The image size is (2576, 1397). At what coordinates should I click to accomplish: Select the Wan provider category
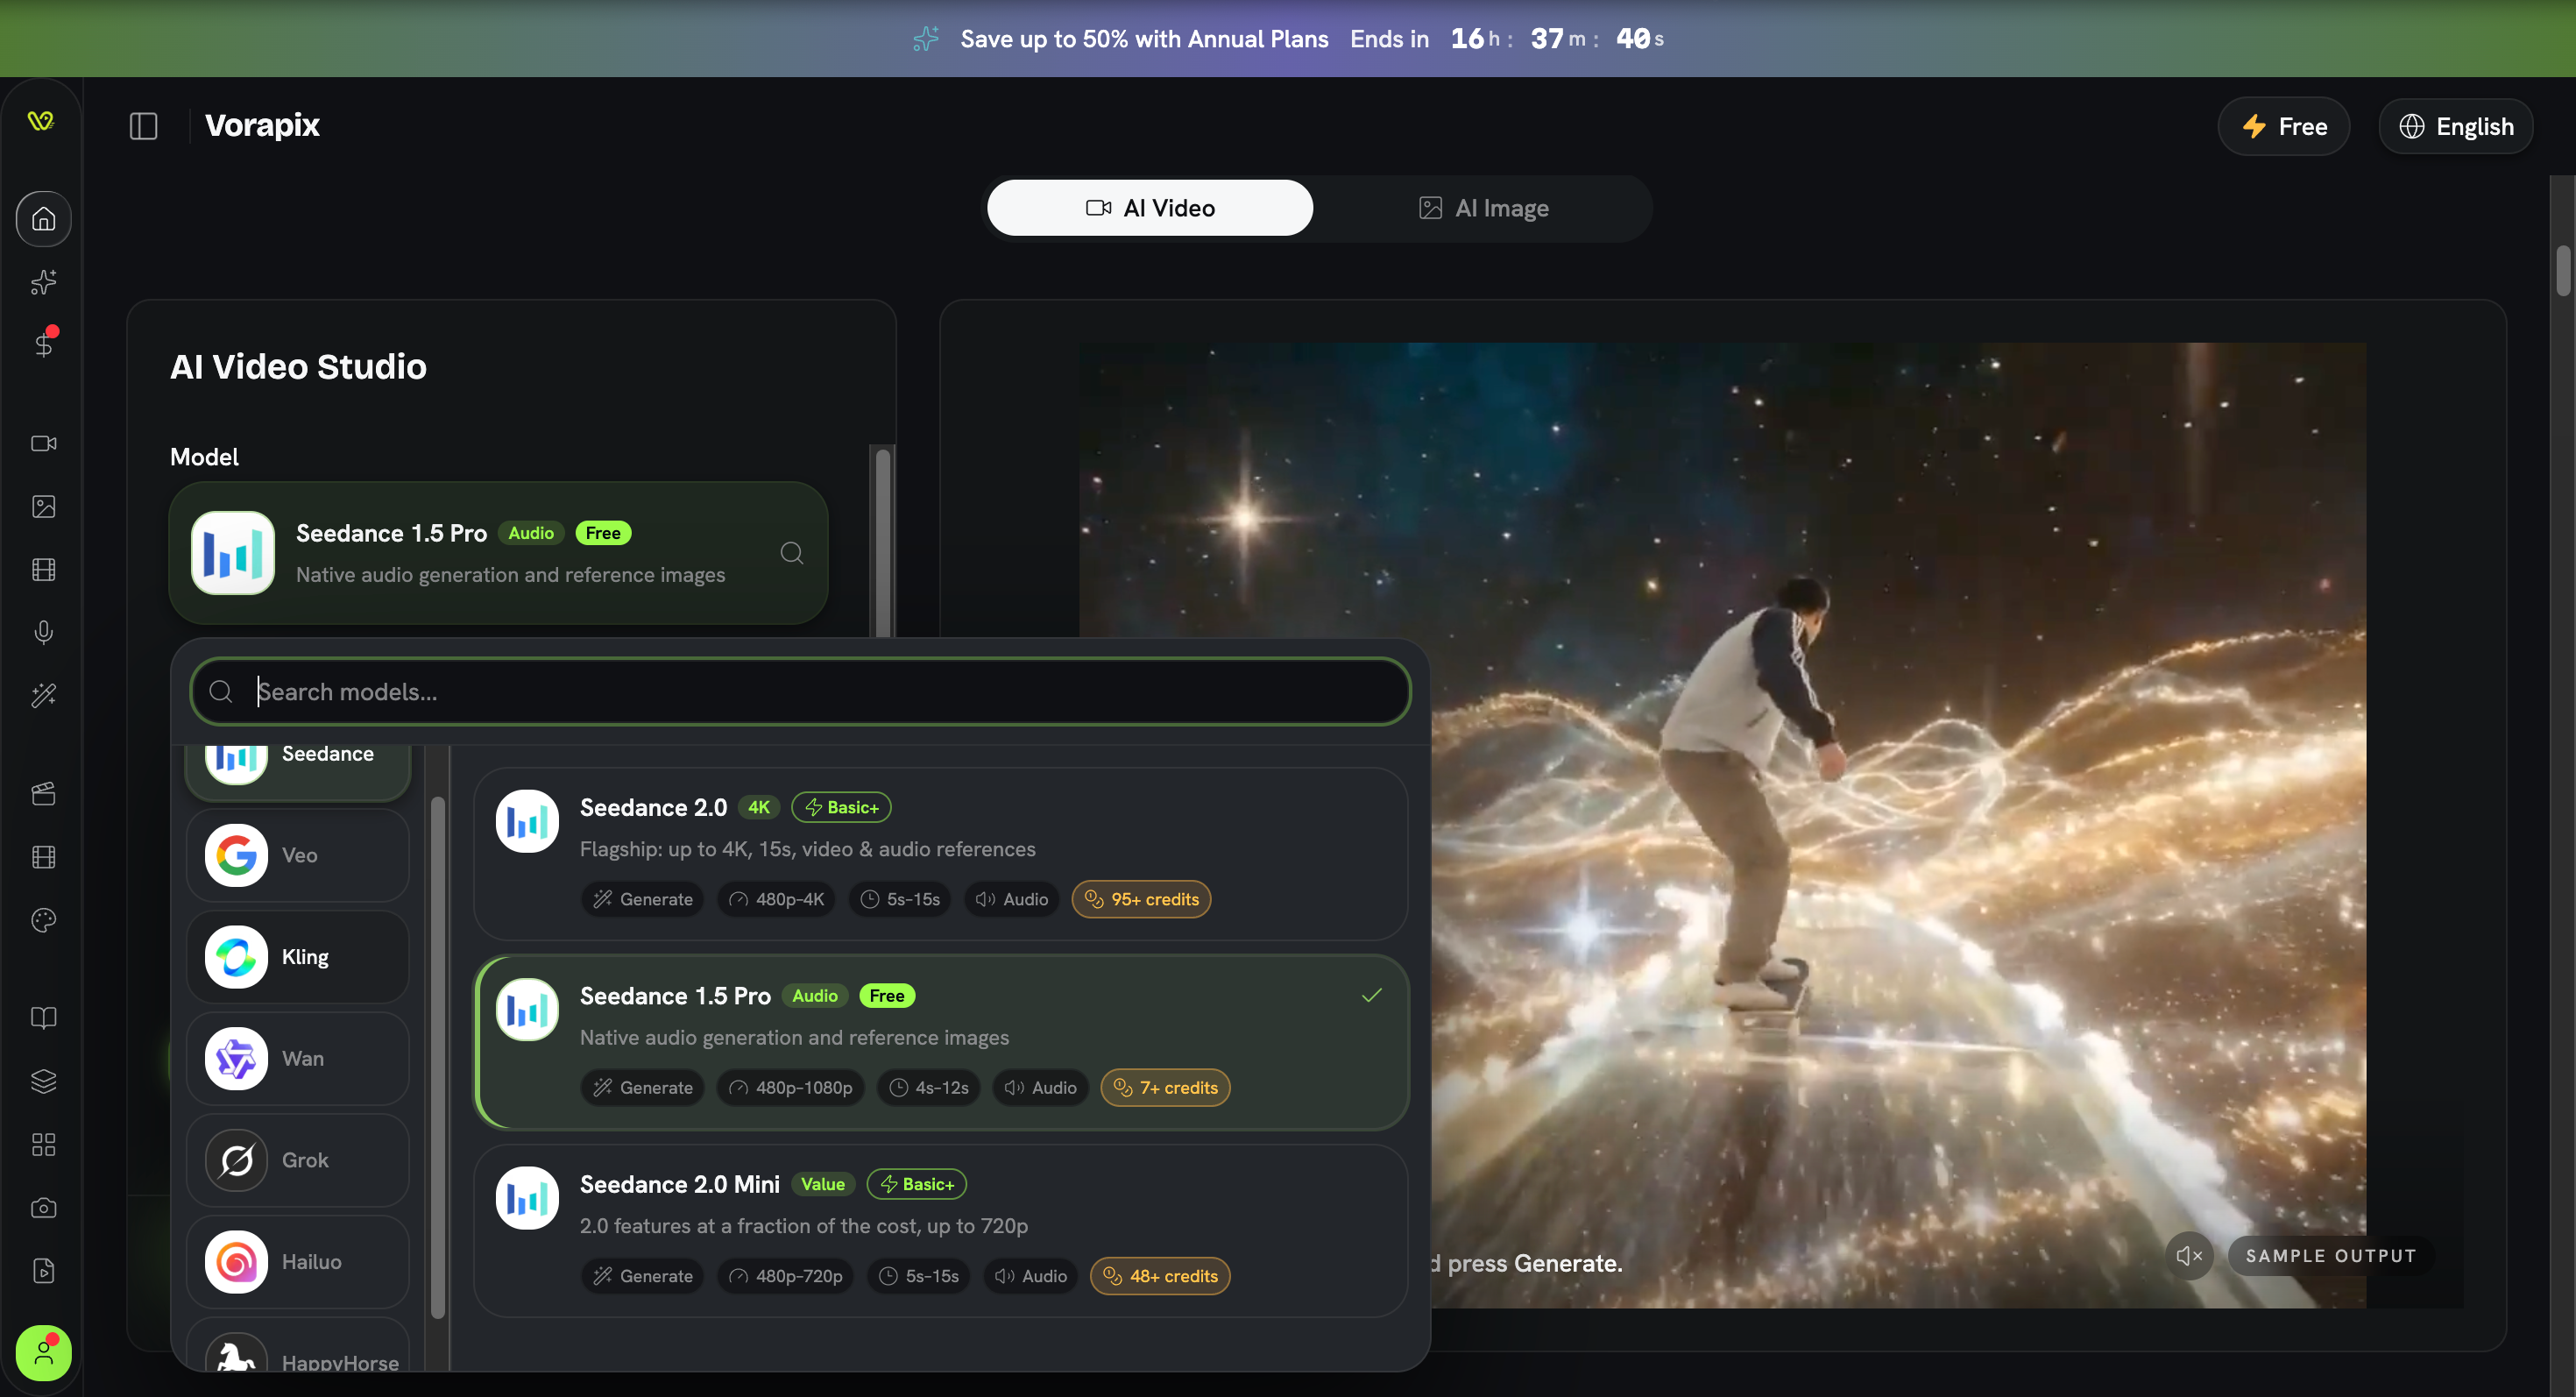[298, 1059]
